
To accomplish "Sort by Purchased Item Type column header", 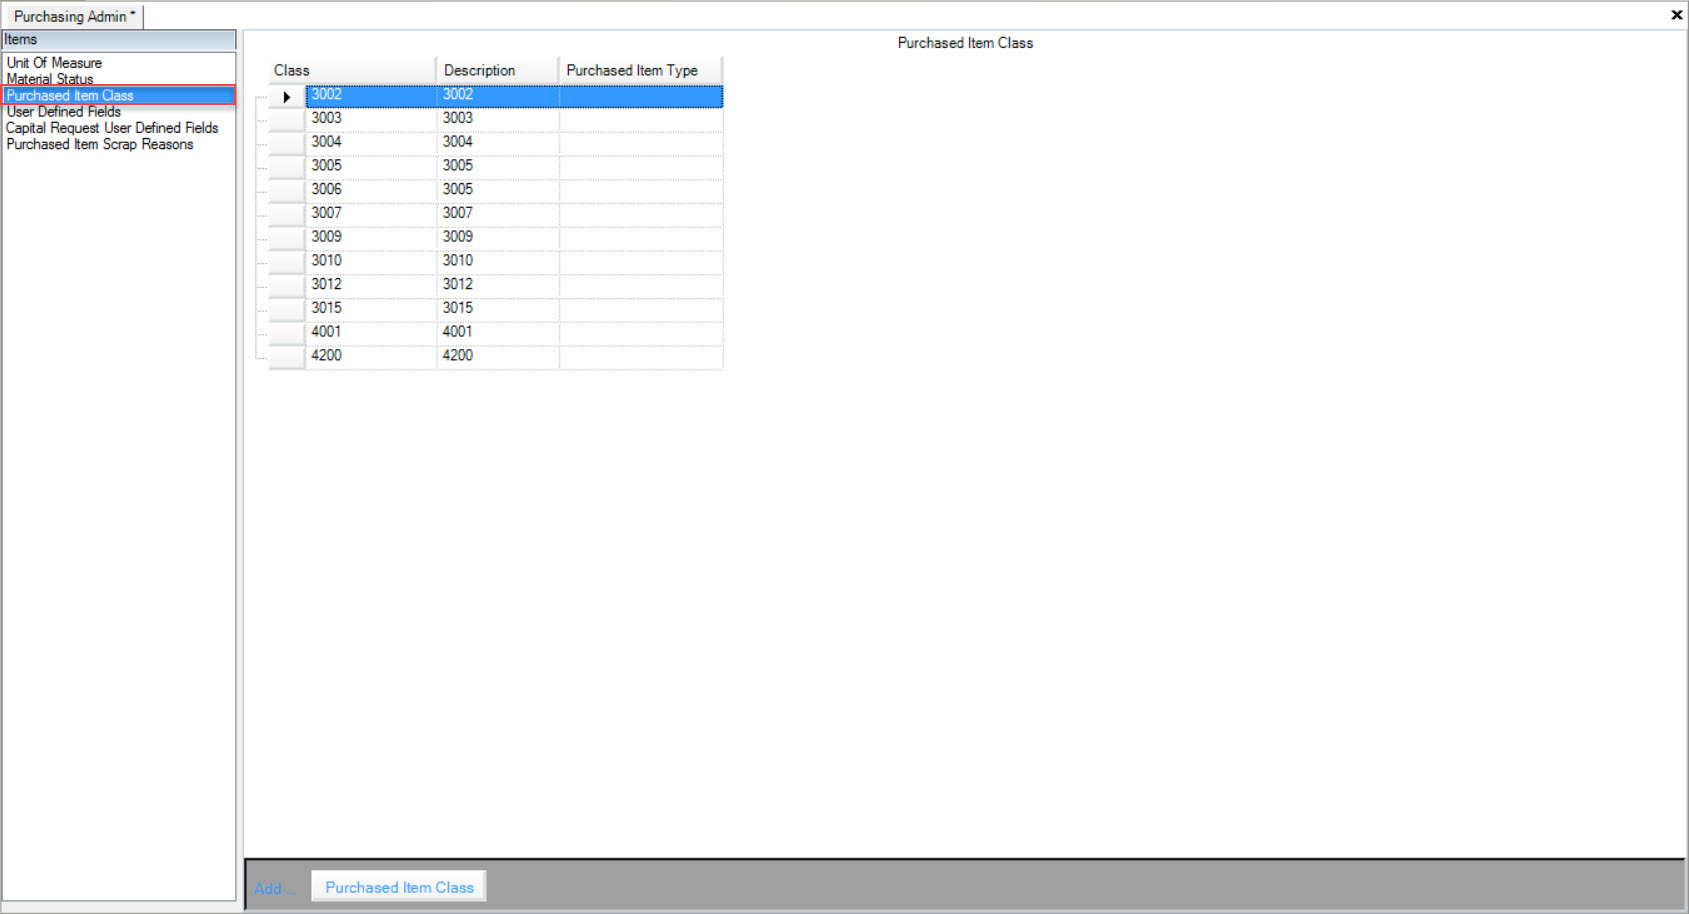I will point(640,70).
